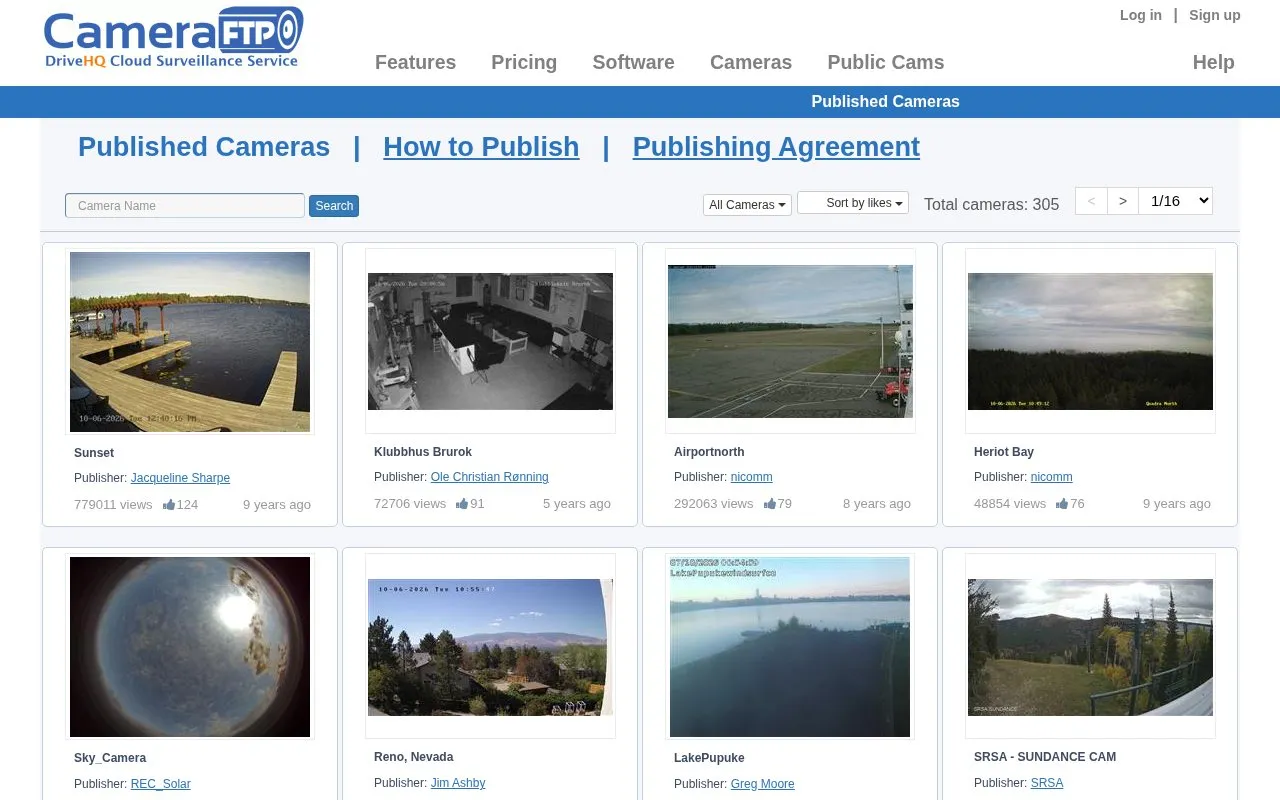This screenshot has width=1280, height=800.
Task: Open the Airportnorth camera thumbnail
Action: click(790, 341)
